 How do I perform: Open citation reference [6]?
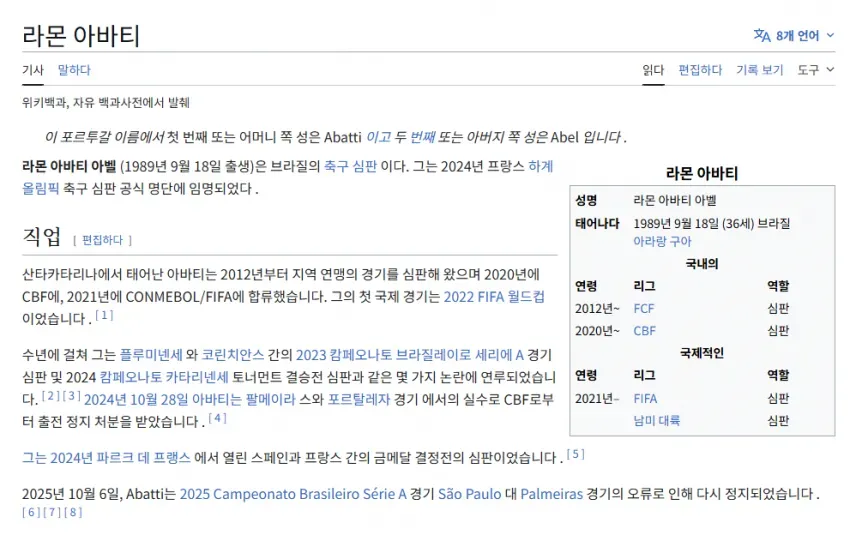coord(31,512)
